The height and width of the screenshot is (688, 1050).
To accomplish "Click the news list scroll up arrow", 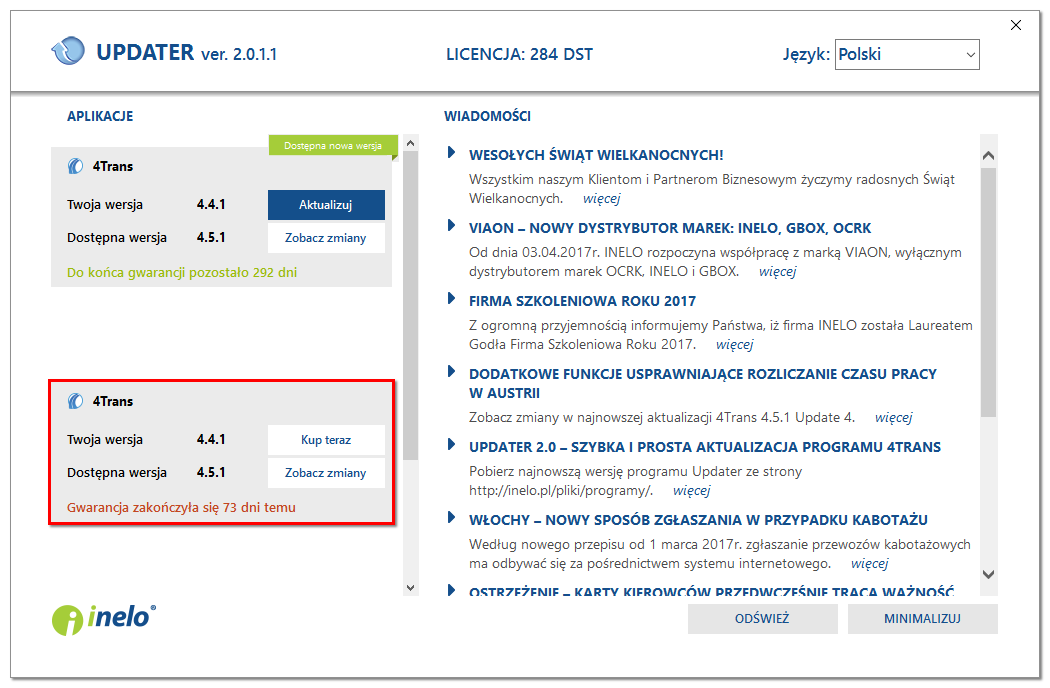I will pyautogui.click(x=988, y=155).
